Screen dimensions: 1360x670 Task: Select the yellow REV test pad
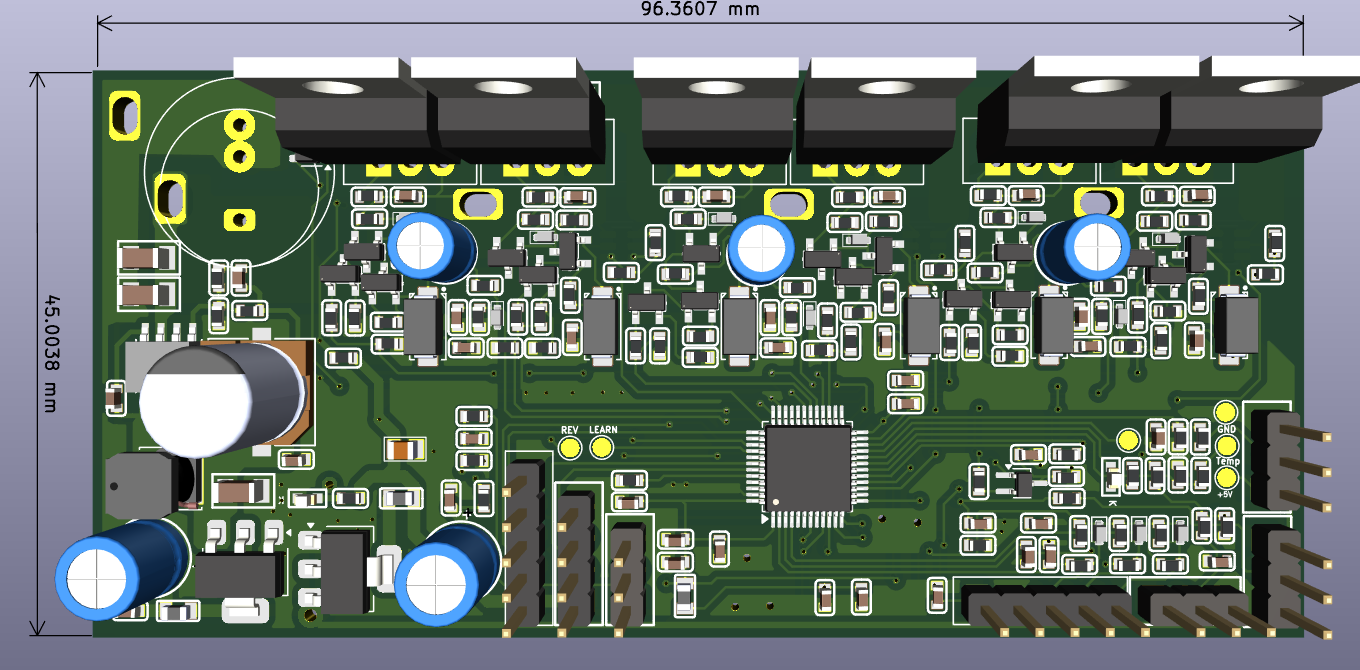click(x=570, y=446)
